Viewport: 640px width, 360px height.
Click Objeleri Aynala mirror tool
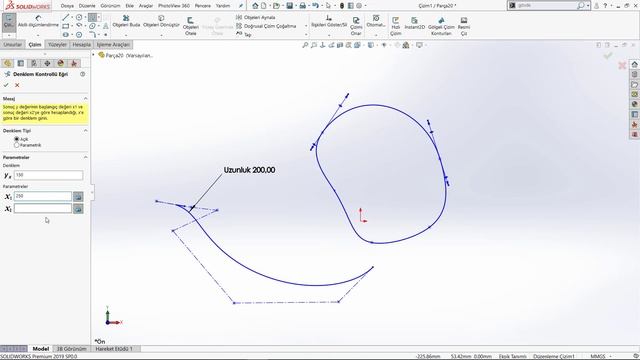(256, 18)
